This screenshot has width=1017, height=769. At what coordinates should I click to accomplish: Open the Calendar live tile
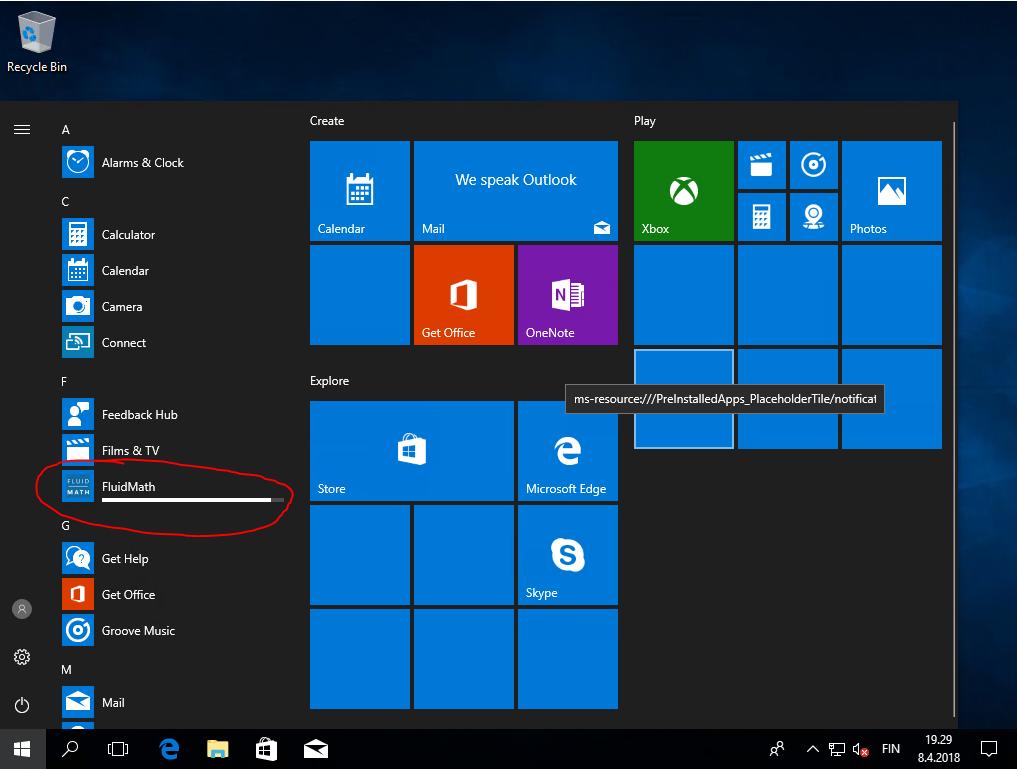click(360, 191)
